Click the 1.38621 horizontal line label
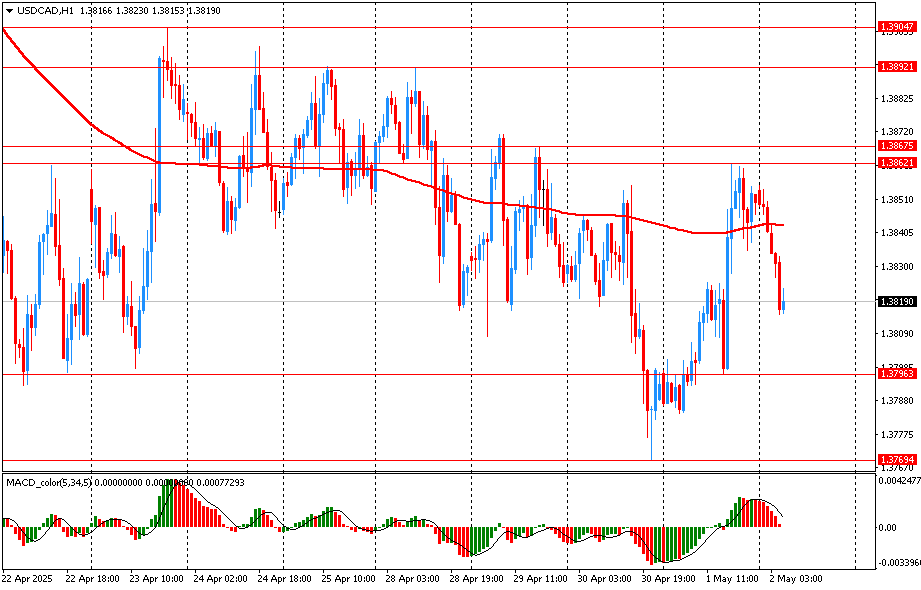The width and height of the screenshot is (921, 590). [896, 162]
